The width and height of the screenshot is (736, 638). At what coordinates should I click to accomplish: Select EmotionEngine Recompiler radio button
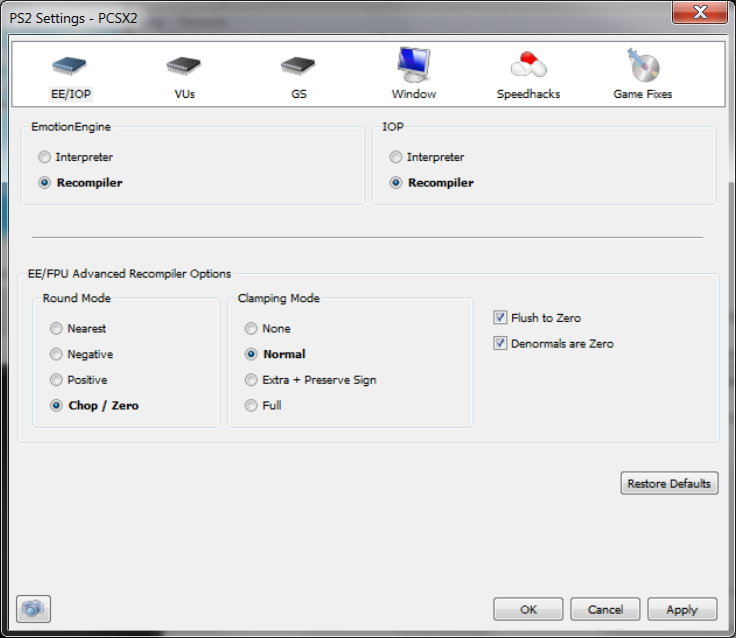(45, 183)
